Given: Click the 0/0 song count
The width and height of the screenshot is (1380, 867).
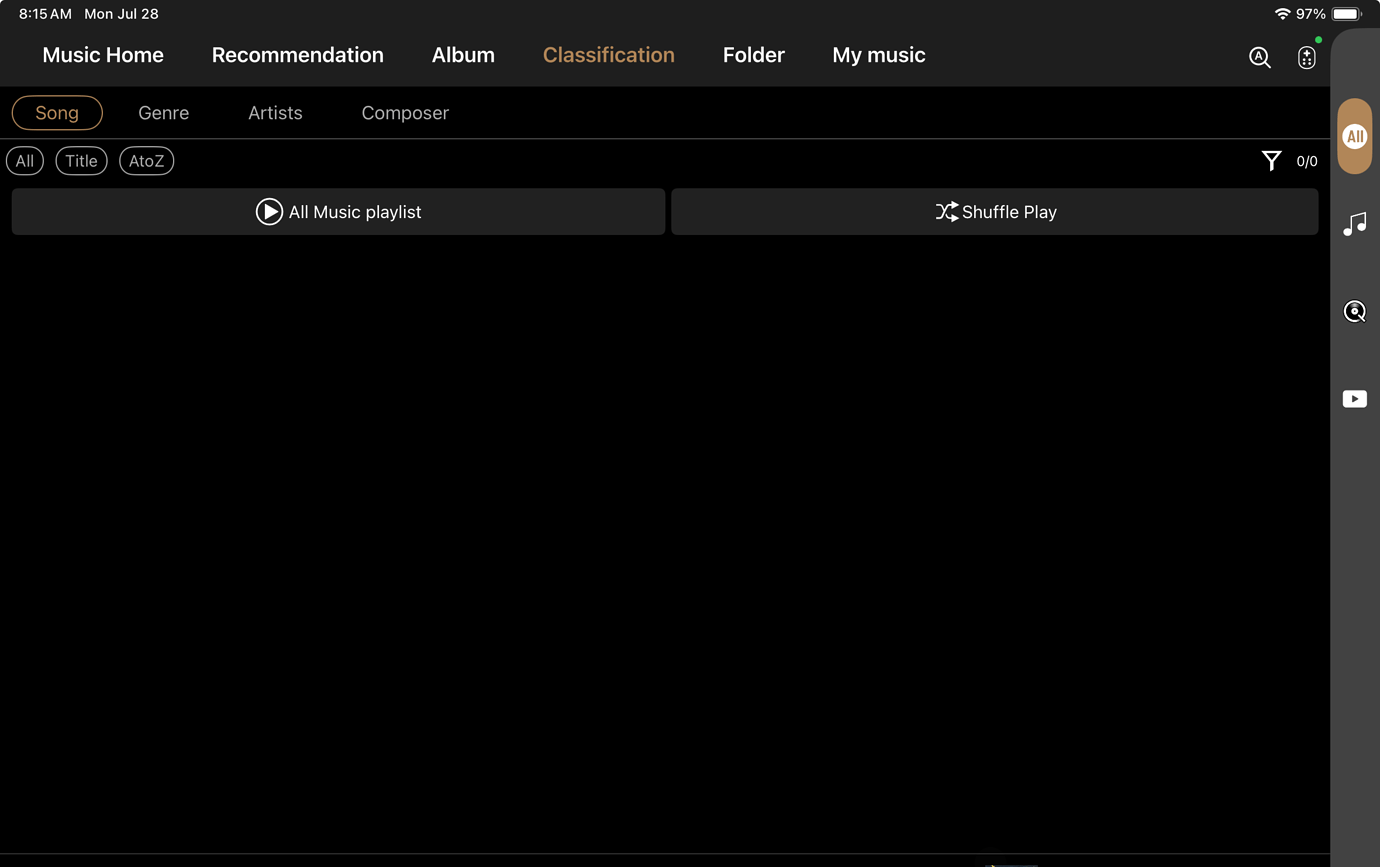Looking at the screenshot, I should (x=1307, y=161).
